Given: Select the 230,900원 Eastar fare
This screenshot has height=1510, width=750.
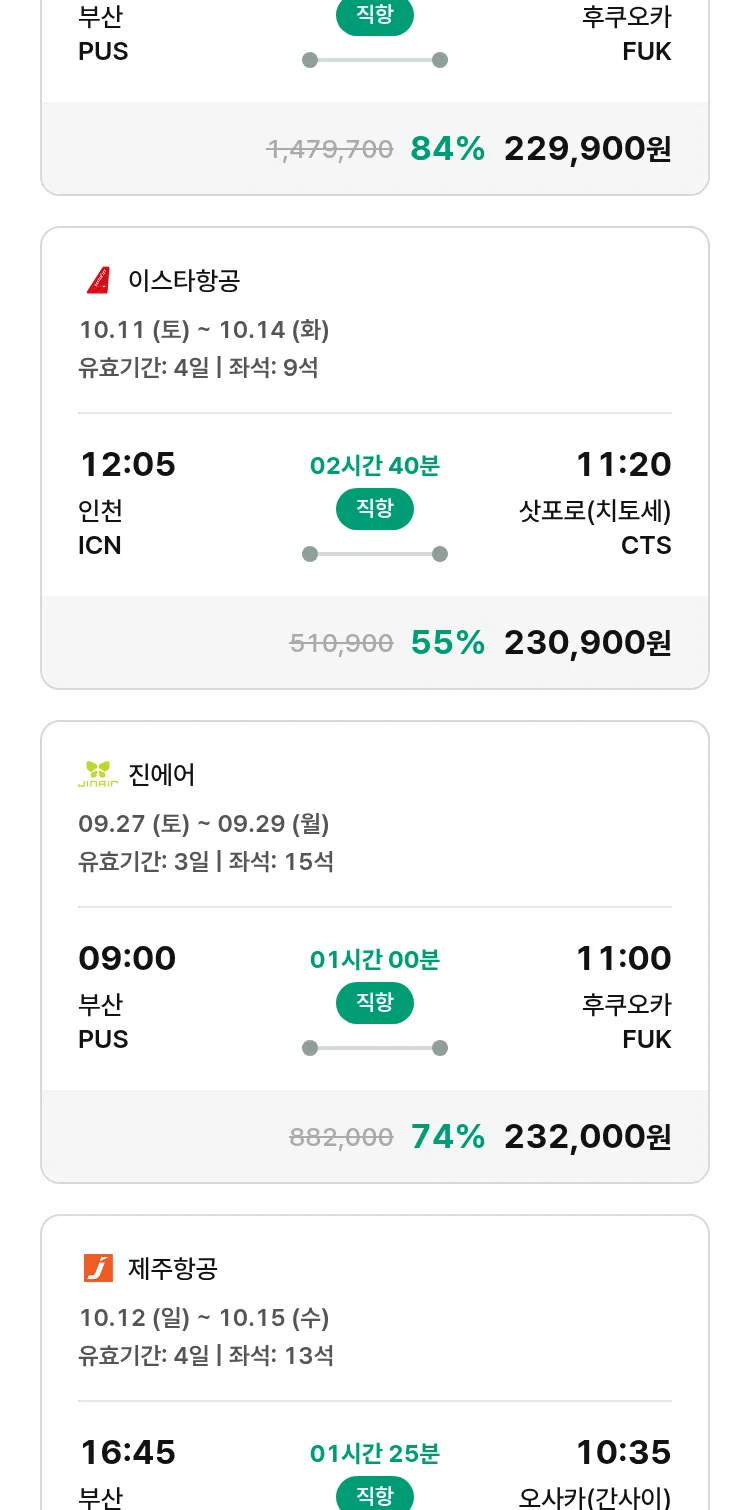Looking at the screenshot, I should pyautogui.click(x=587, y=642).
